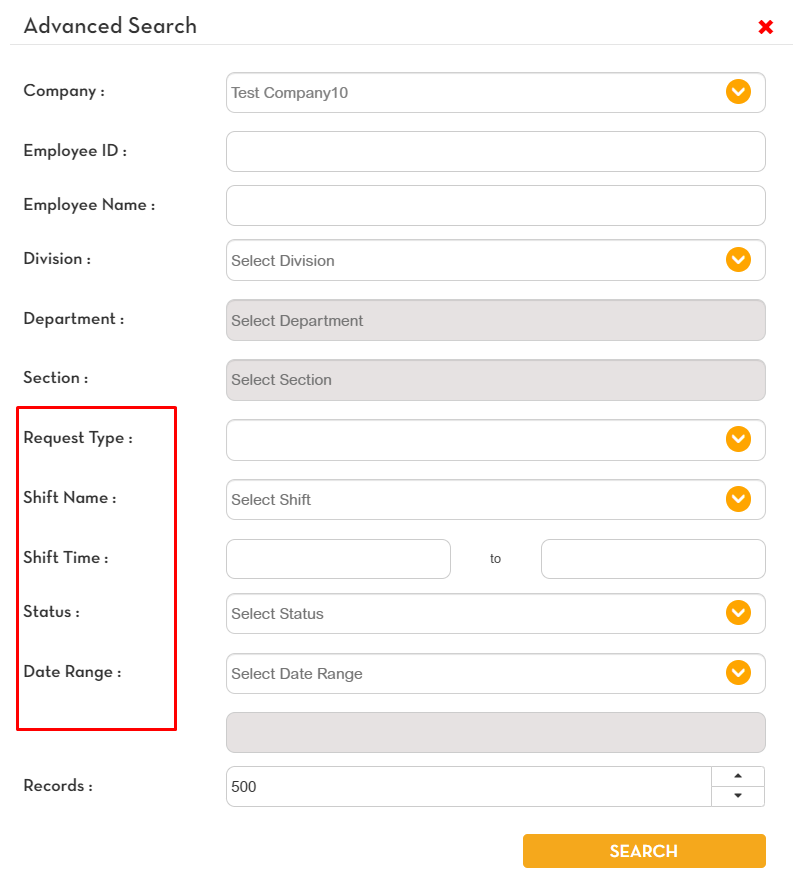Open the Select Division combo box
Screen dimensions: 801x890
(x=496, y=260)
